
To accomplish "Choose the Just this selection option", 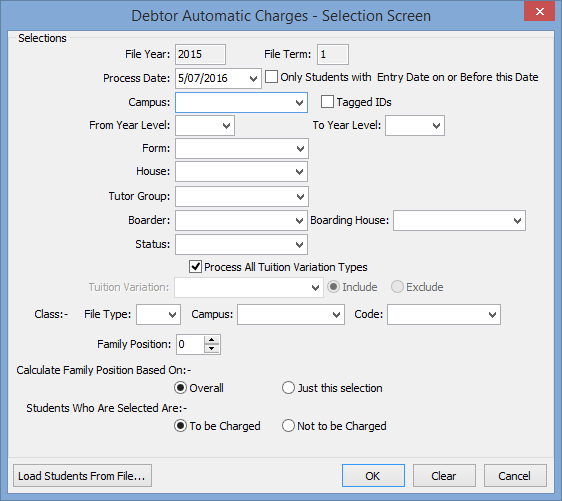I will (x=288, y=388).
